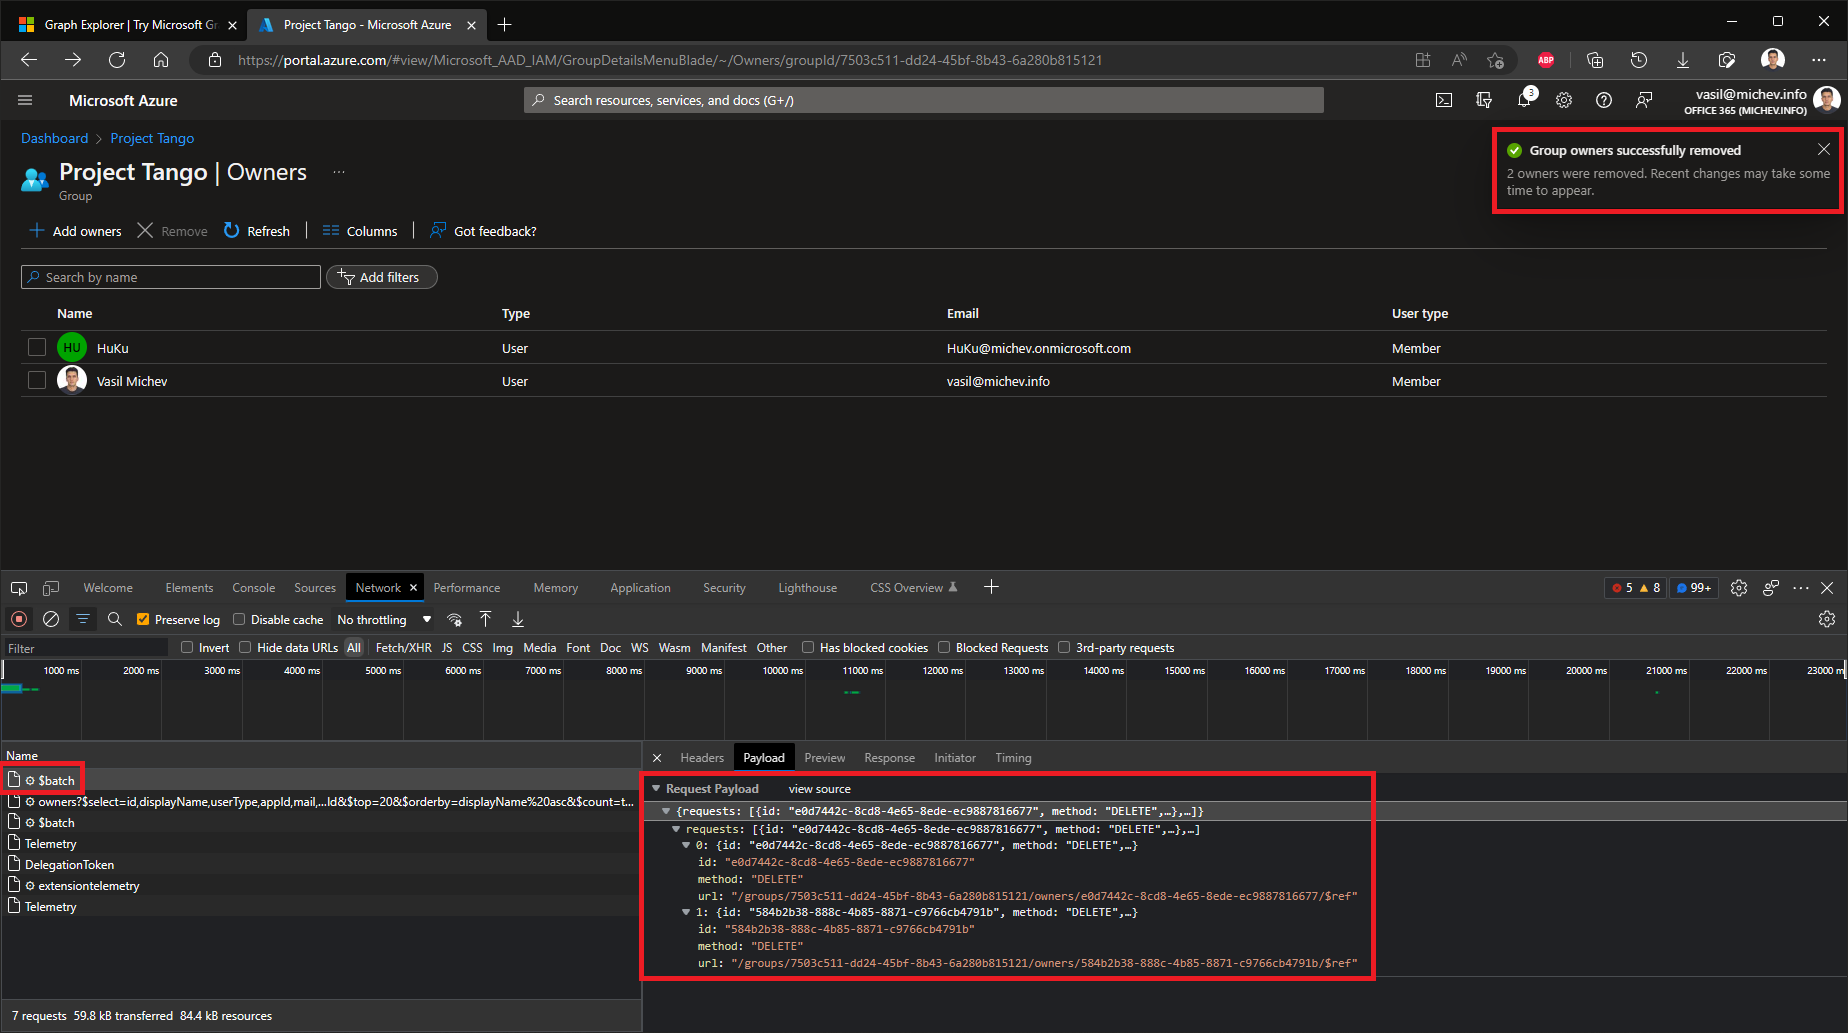Enable the Disable cache checkbox
This screenshot has width=1848, height=1033.
pyautogui.click(x=239, y=620)
